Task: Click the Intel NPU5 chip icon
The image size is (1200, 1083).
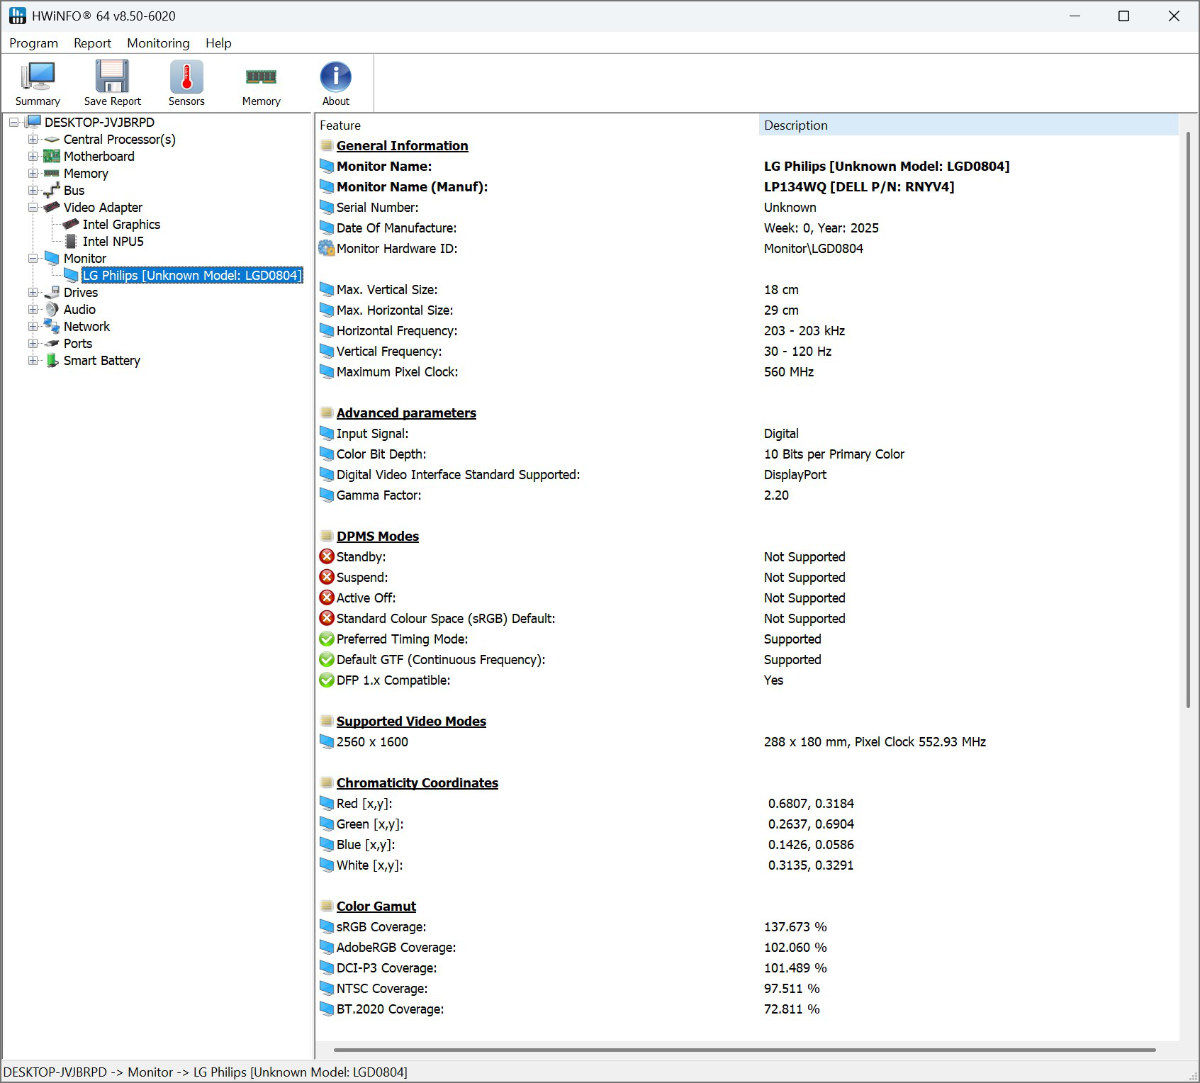Action: [x=71, y=241]
